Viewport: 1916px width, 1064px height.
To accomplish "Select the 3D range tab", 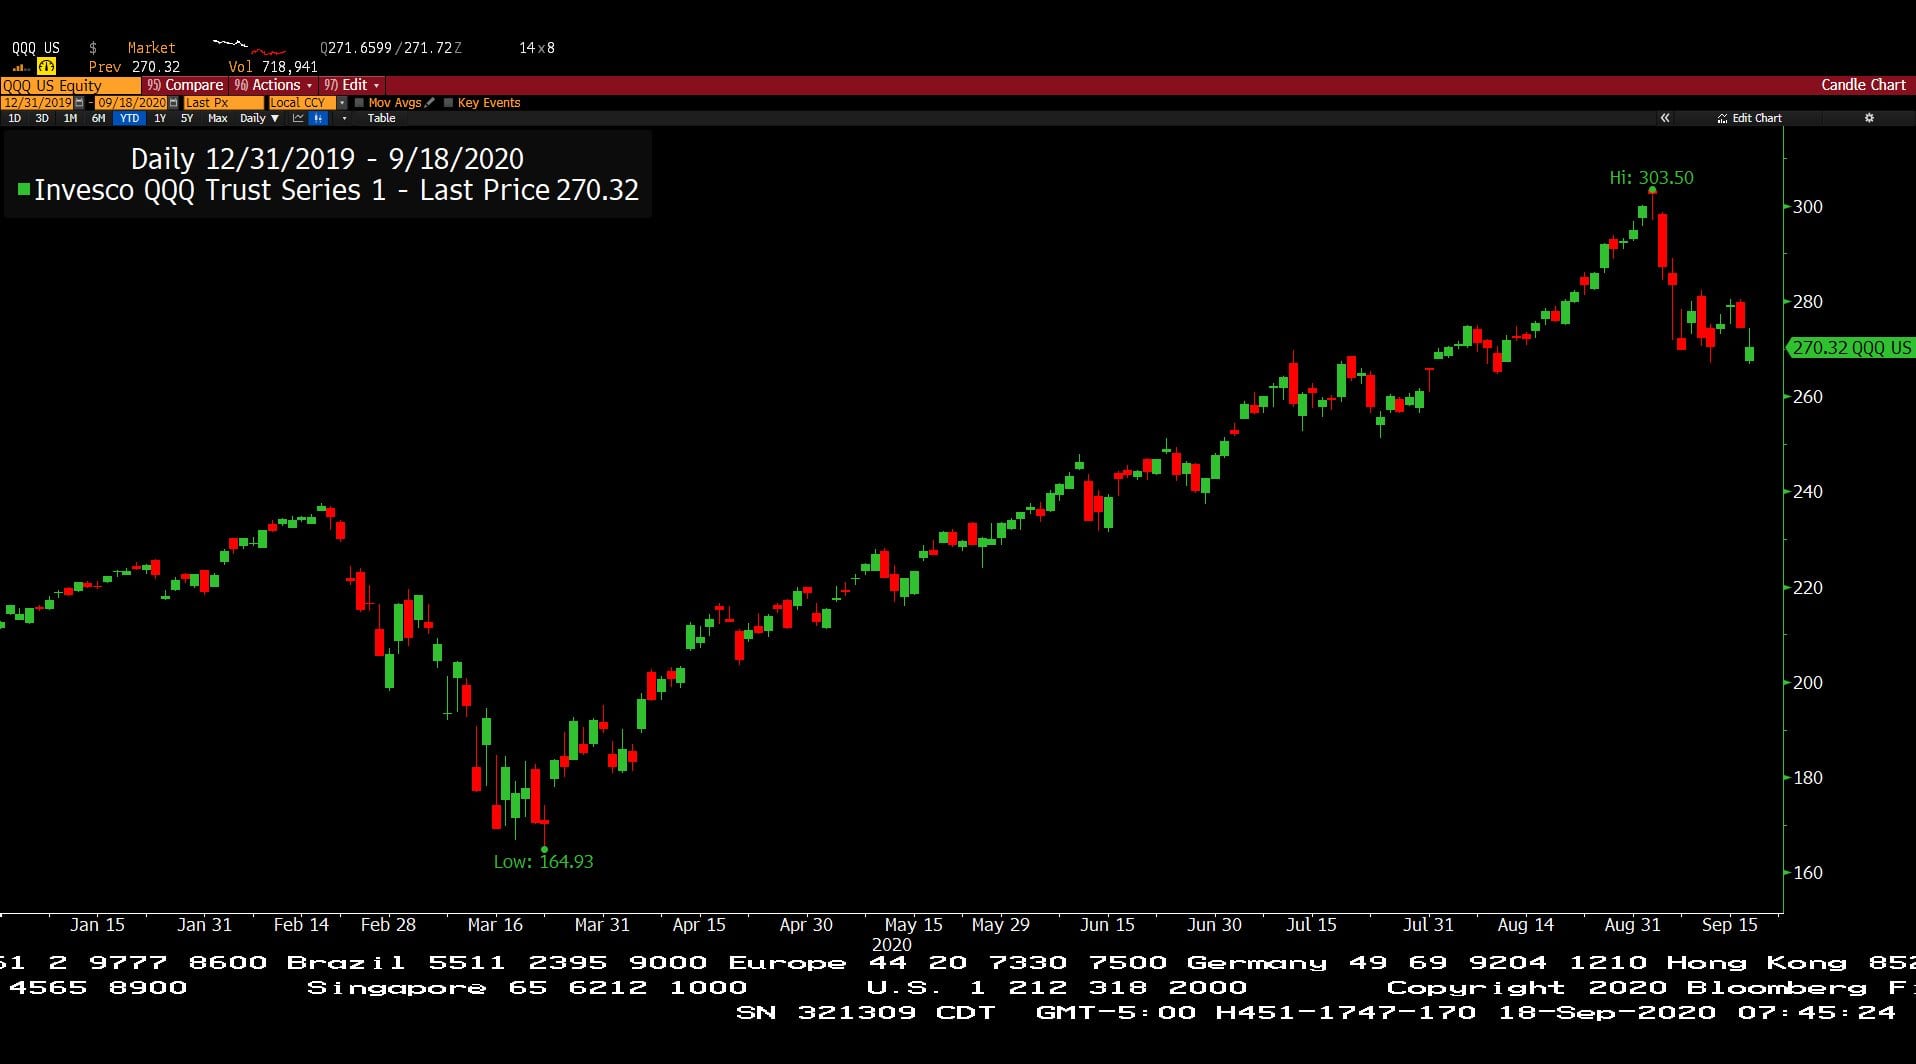I will click(x=42, y=118).
